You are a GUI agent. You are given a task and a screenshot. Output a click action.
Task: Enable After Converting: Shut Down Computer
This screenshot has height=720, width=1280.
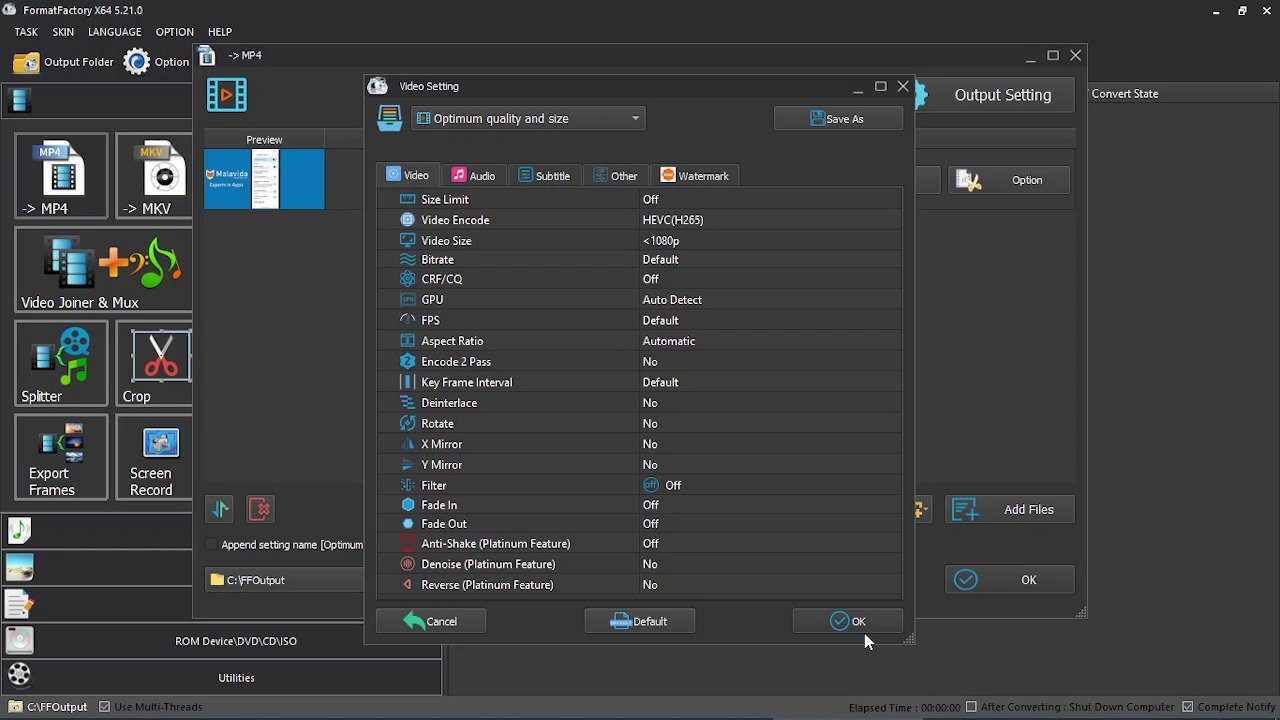coord(972,707)
